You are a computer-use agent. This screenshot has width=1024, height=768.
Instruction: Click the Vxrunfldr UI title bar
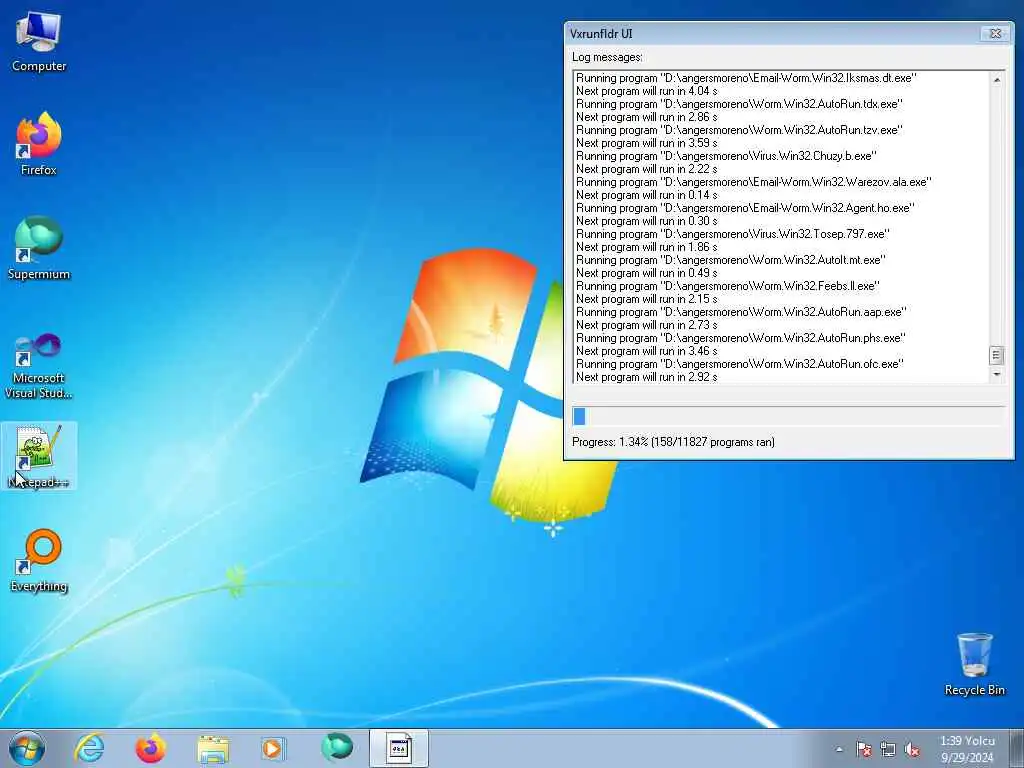(x=771, y=33)
